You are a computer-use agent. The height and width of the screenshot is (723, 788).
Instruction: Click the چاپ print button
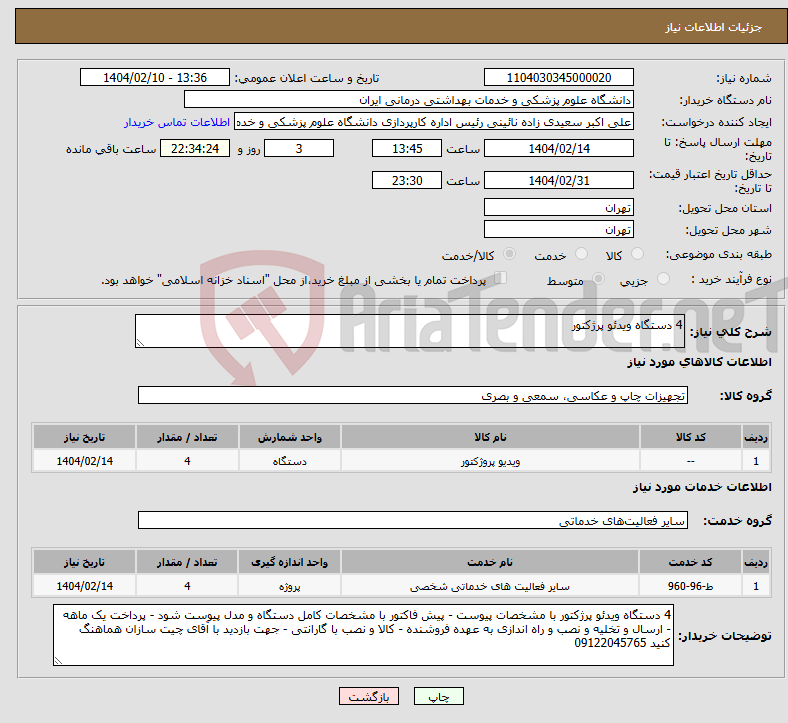click(x=438, y=696)
